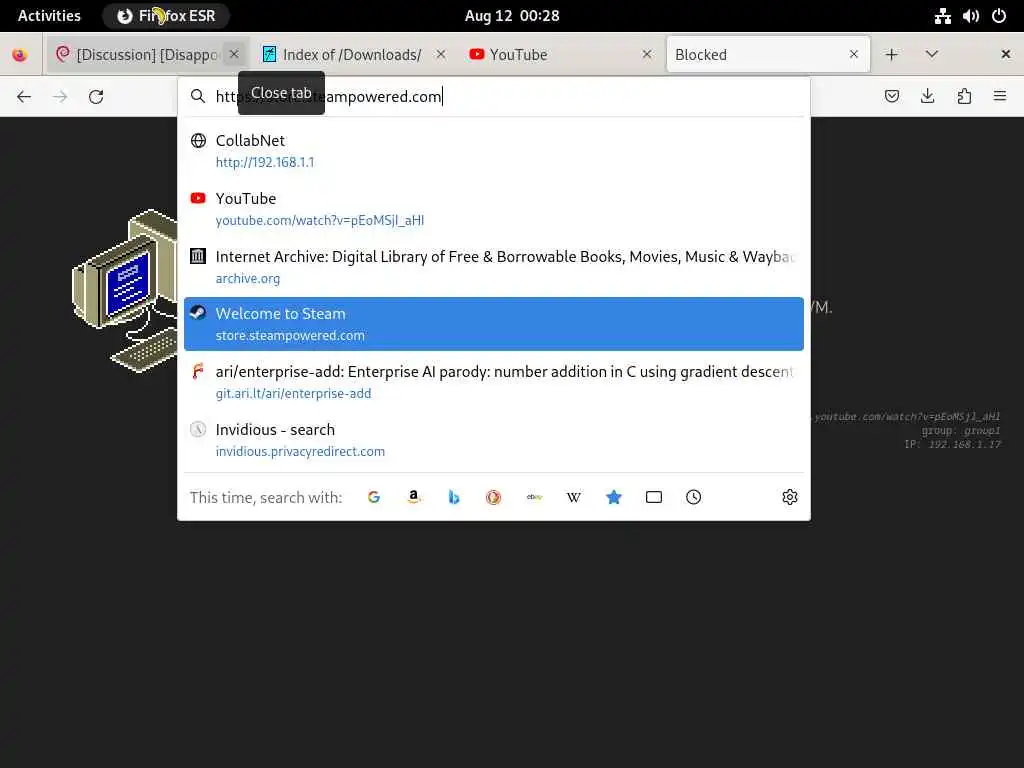Search this time with Bing

(x=454, y=497)
